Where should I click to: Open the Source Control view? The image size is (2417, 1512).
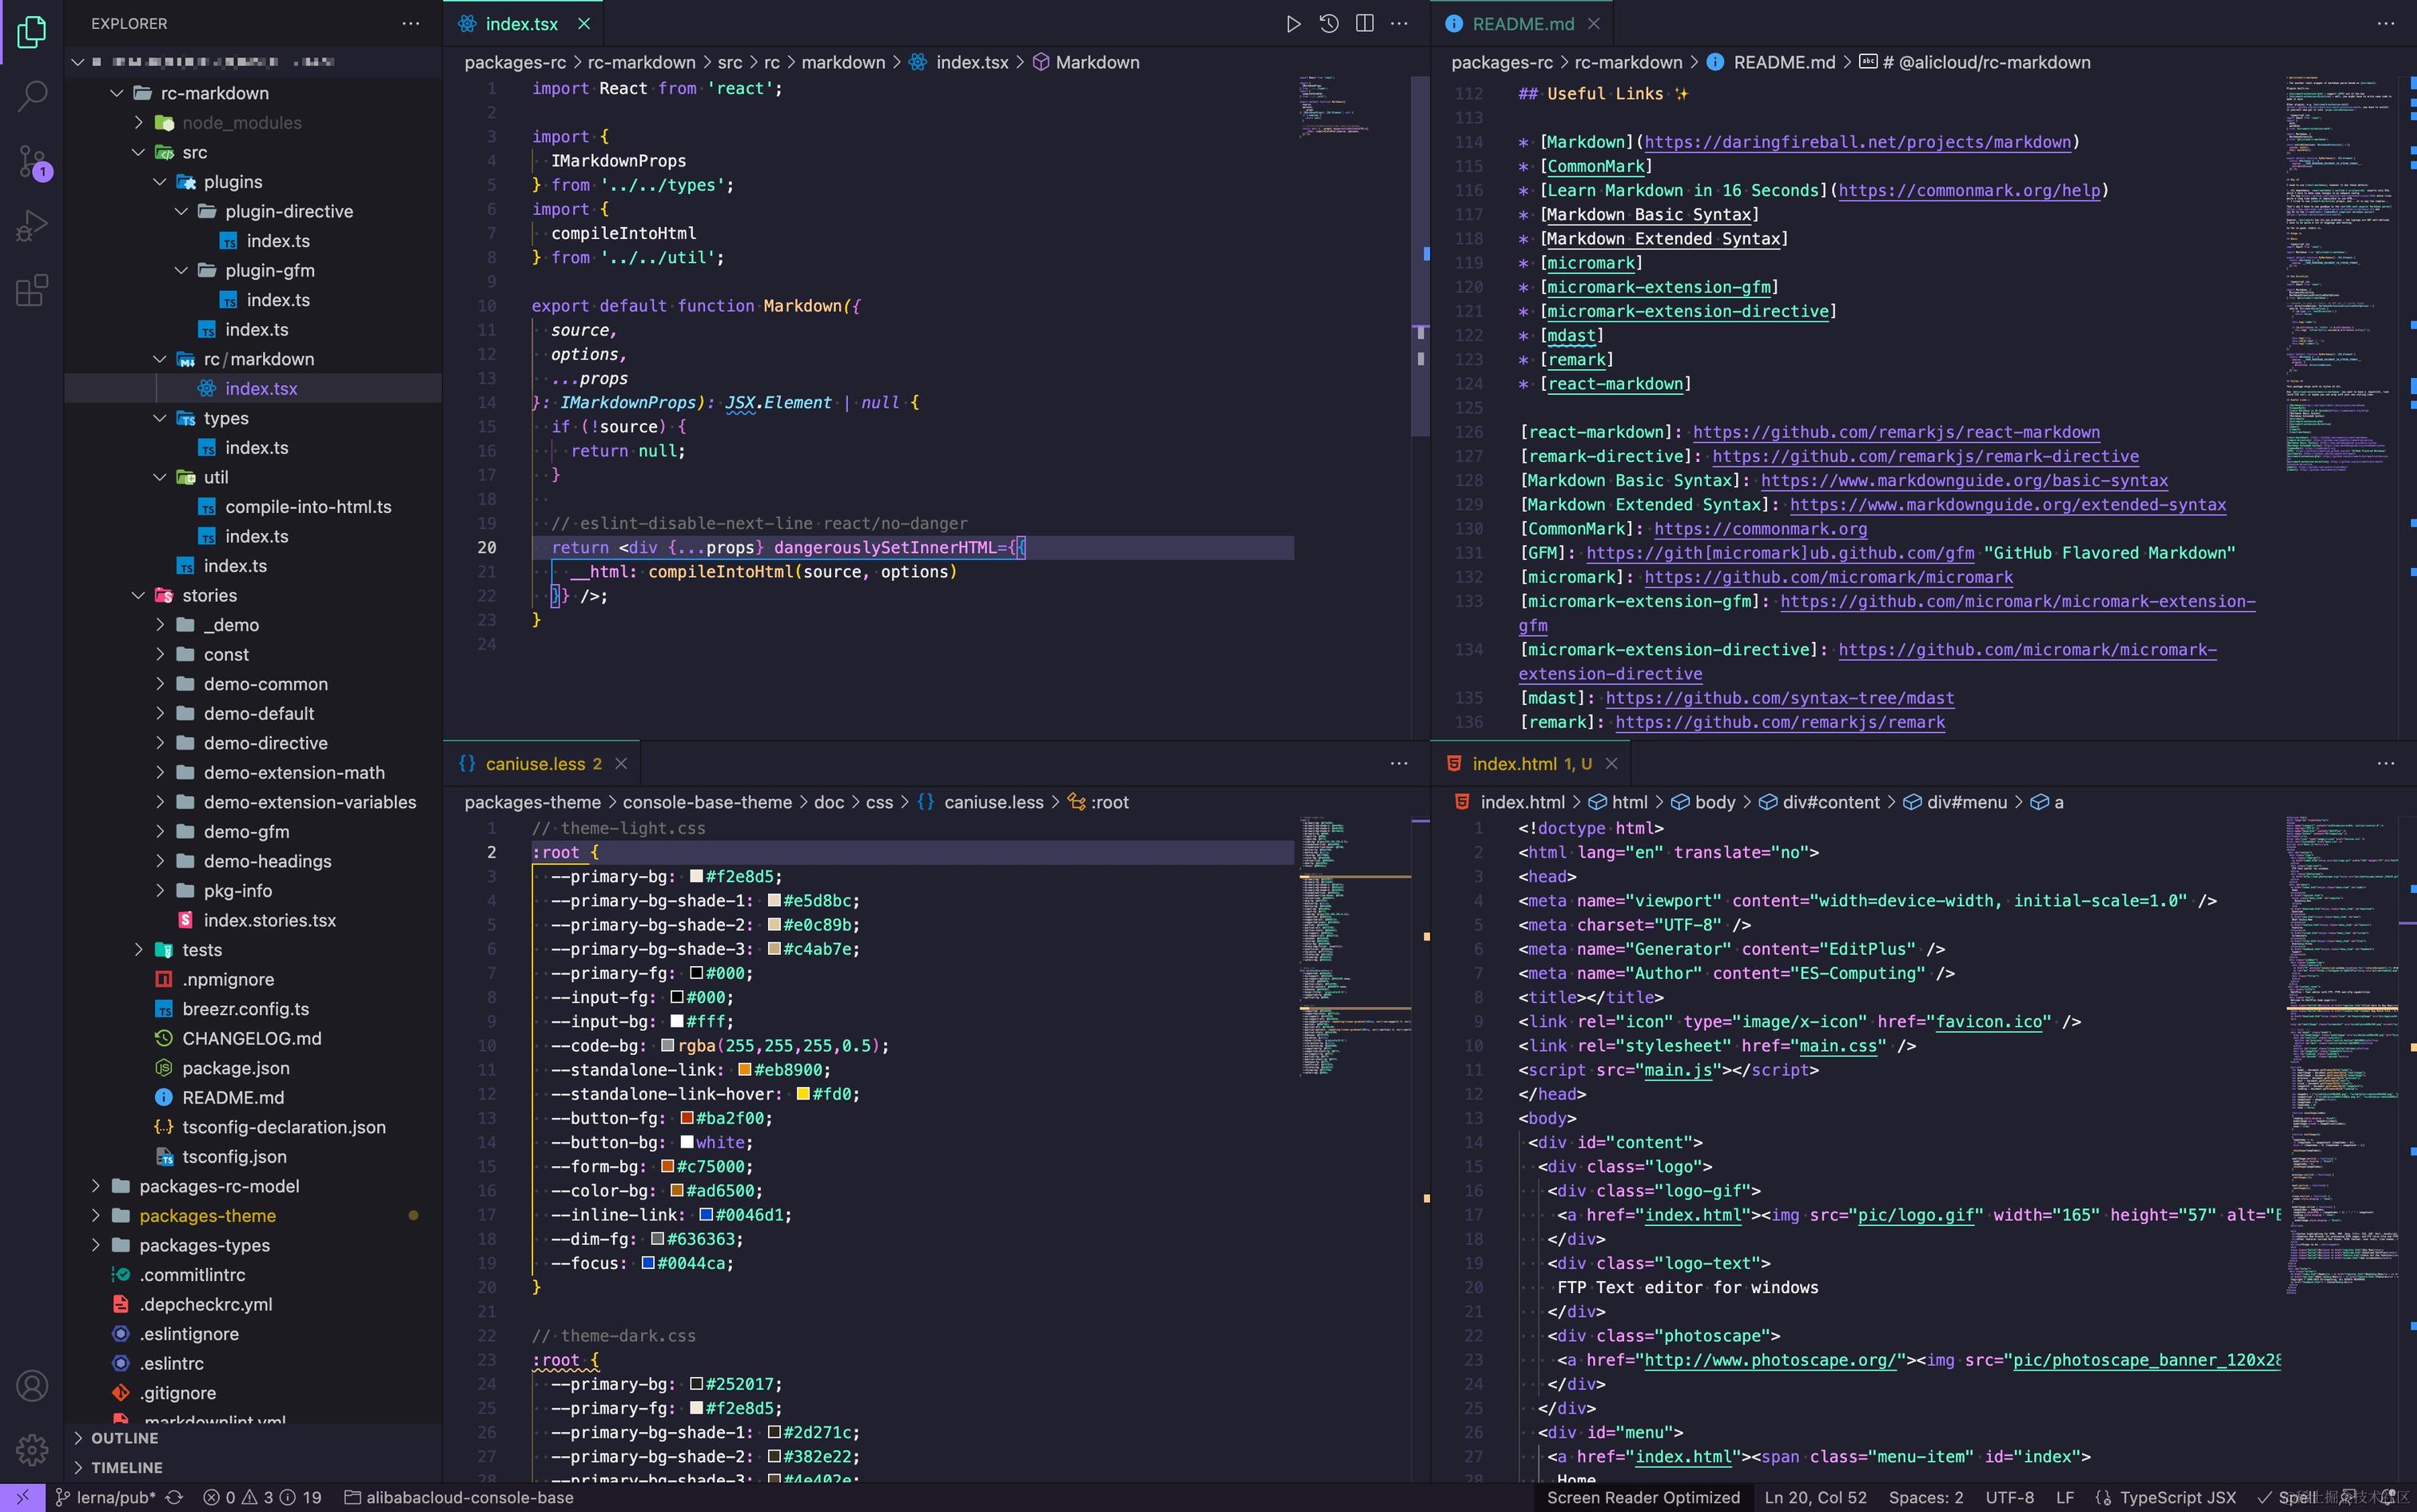[32, 161]
